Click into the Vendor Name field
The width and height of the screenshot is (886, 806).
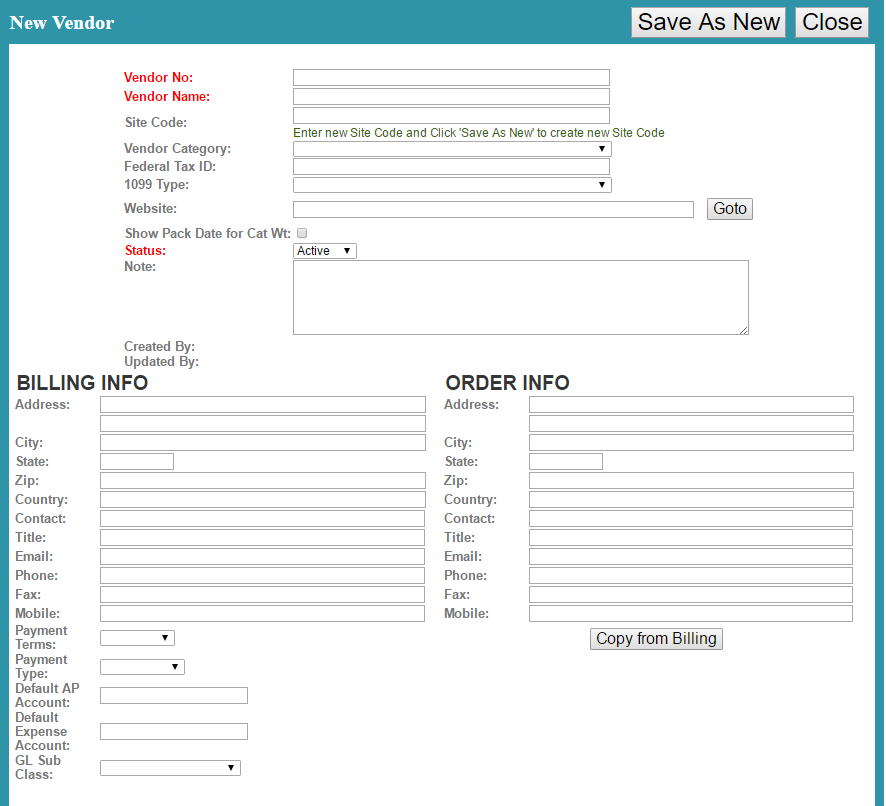tap(451, 97)
